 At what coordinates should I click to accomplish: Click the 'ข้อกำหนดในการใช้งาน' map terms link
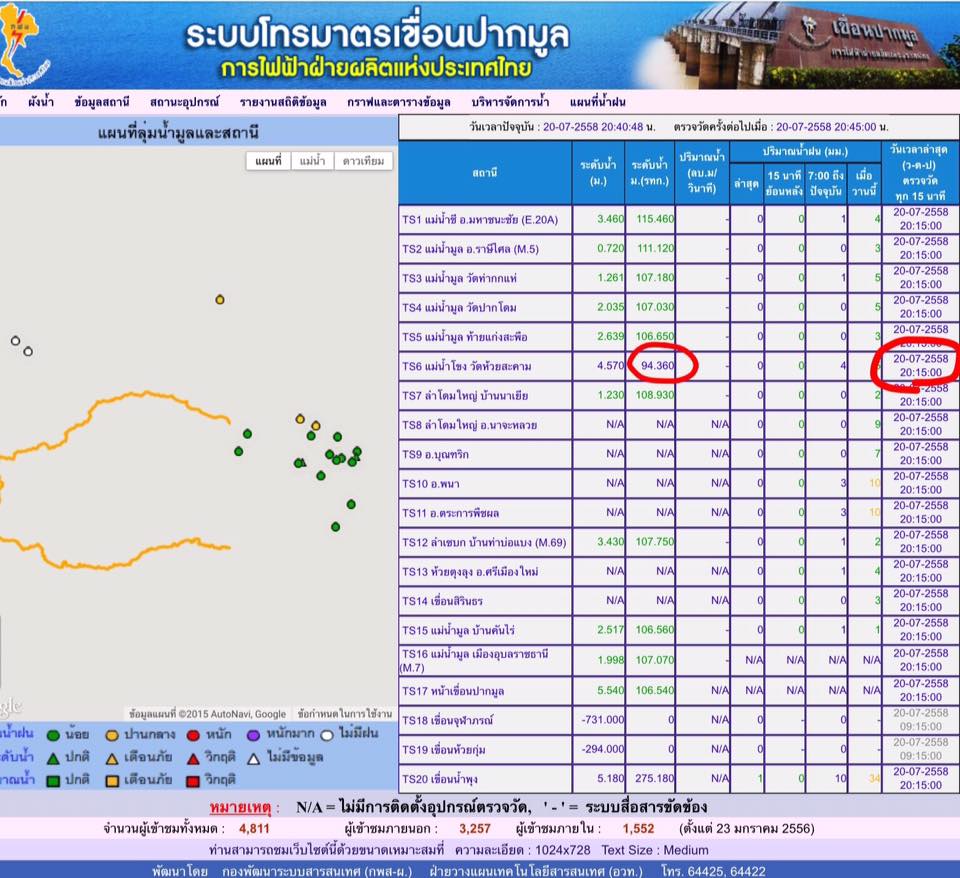point(344,714)
